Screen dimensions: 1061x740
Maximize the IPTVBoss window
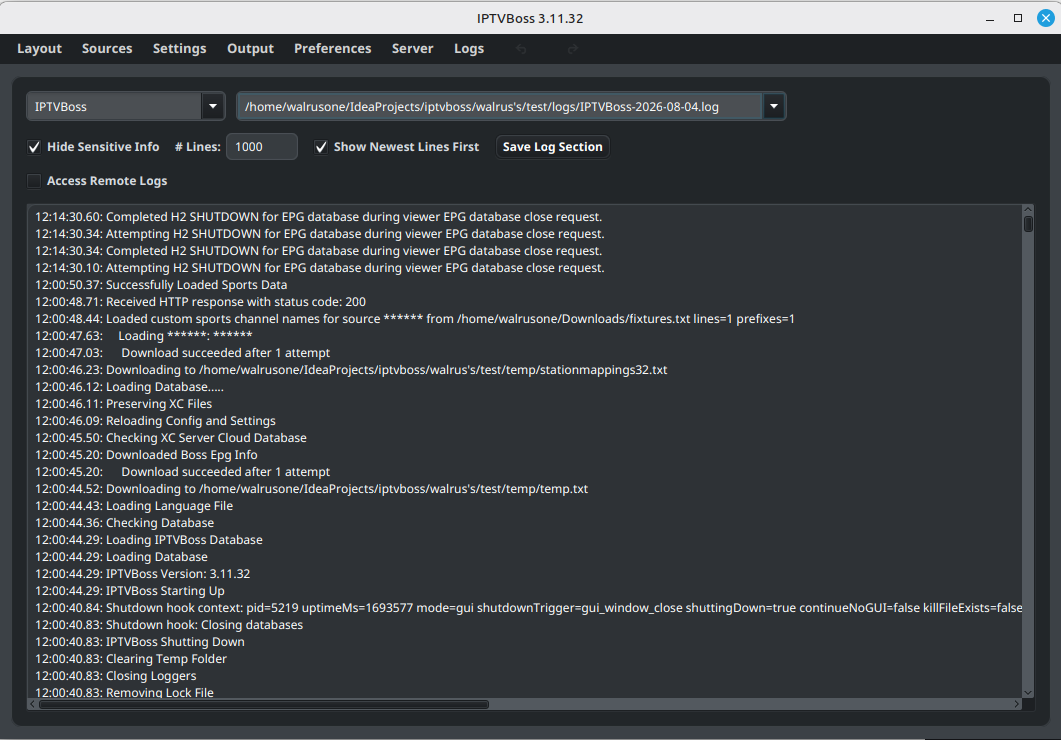coord(1018,18)
